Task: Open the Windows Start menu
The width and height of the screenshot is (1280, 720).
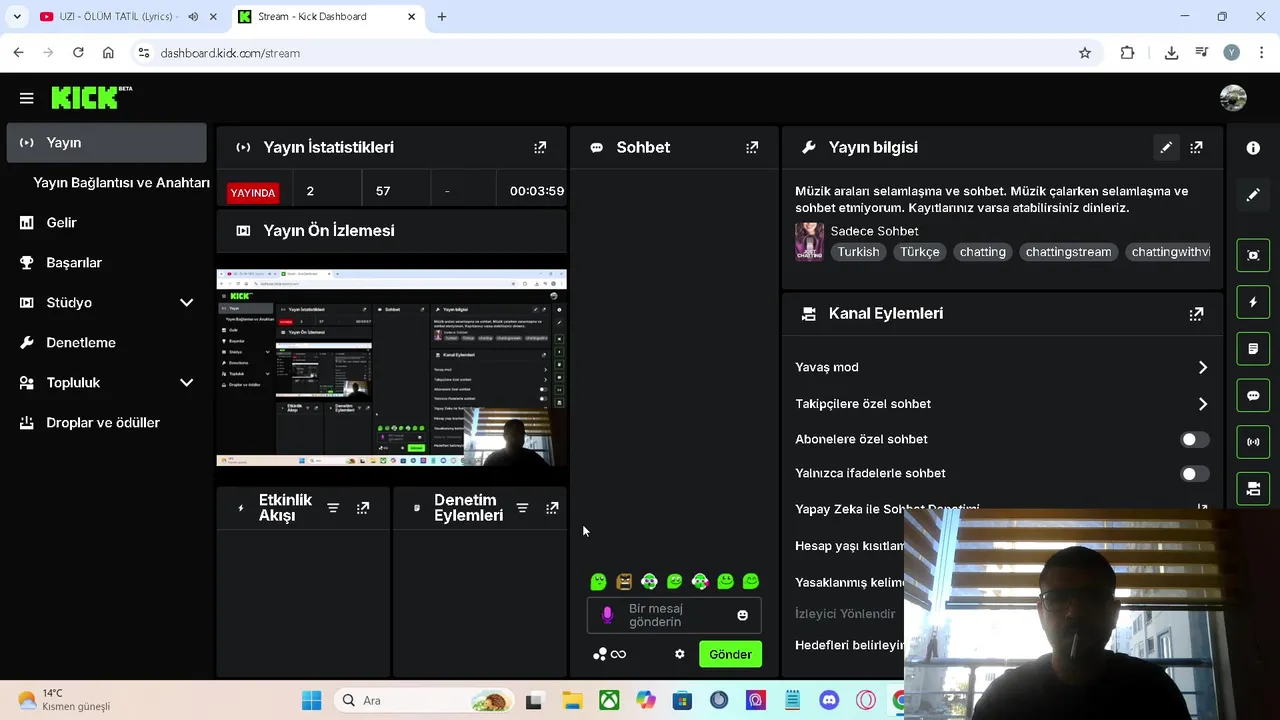Action: [312, 700]
